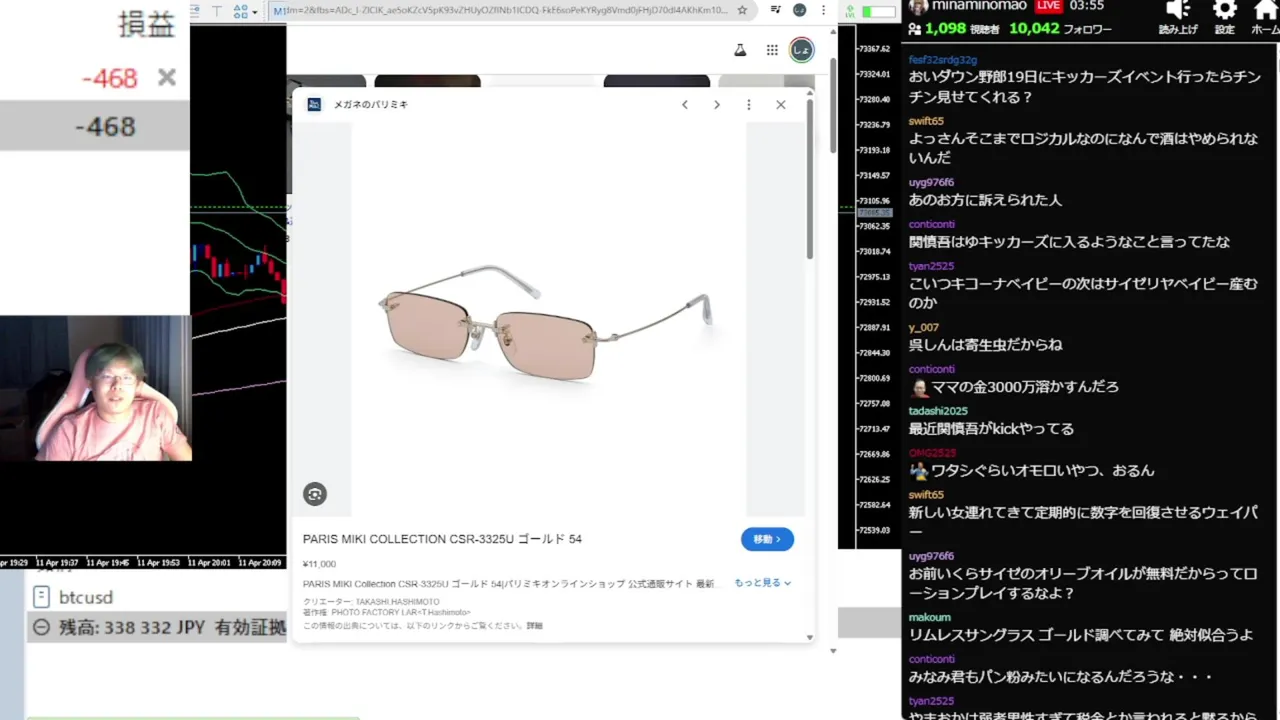Expand the もっと見る description
Image resolution: width=1280 pixels, height=720 pixels.
point(763,583)
